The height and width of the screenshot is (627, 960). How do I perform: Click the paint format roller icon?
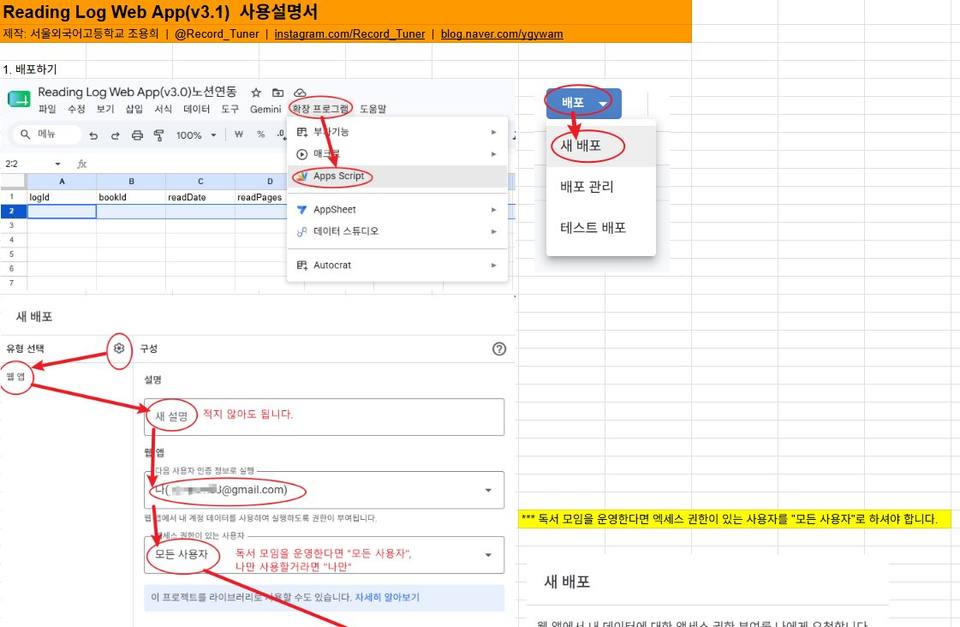[159, 135]
